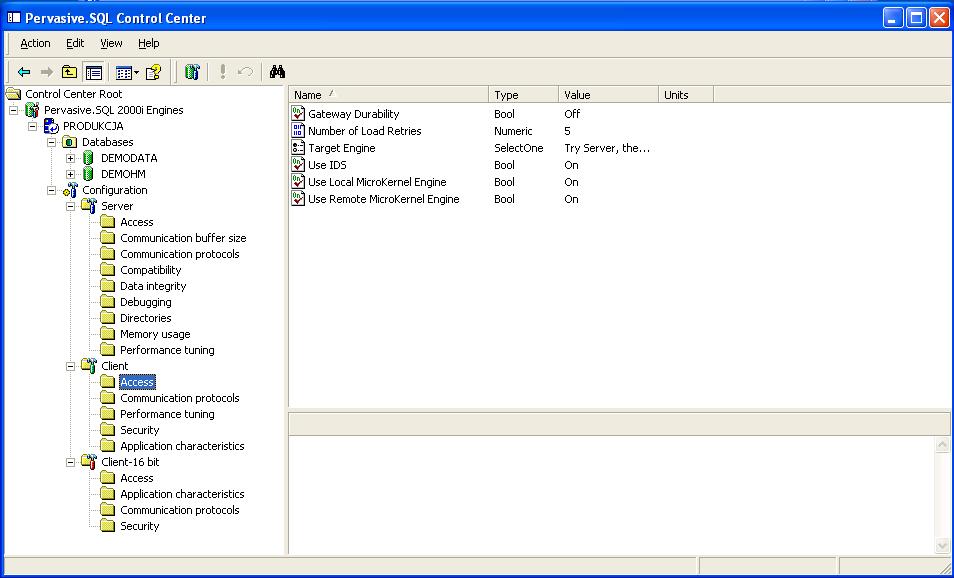Click the Client configuration node icon

click(89, 366)
